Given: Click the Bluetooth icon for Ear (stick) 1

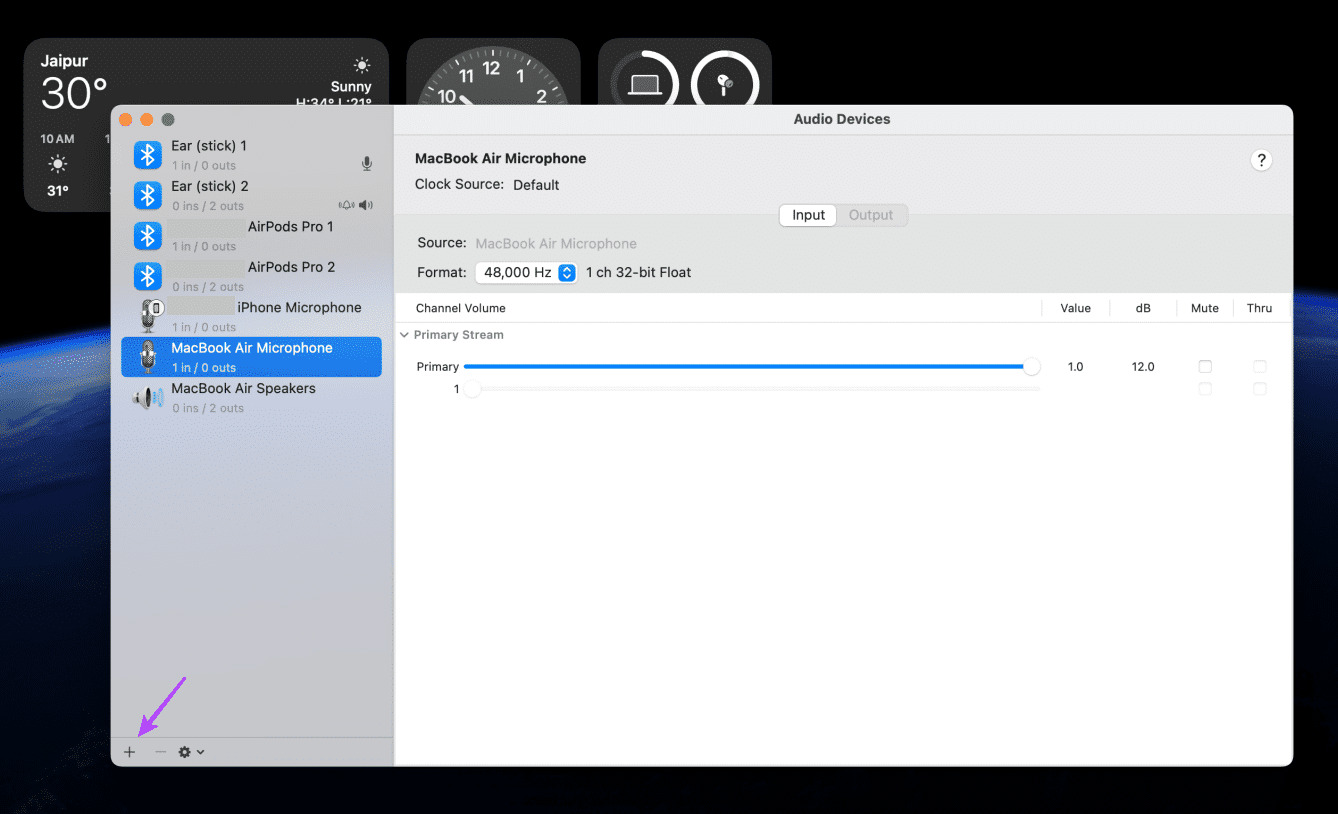Looking at the screenshot, I should pos(148,155).
